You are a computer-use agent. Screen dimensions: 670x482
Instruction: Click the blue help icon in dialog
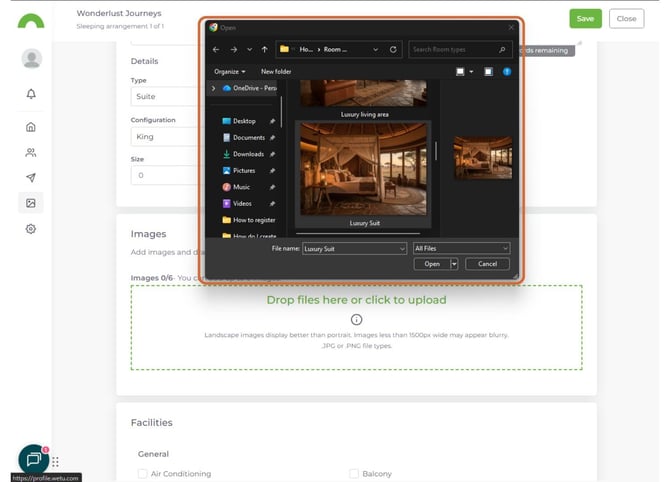[x=507, y=72]
